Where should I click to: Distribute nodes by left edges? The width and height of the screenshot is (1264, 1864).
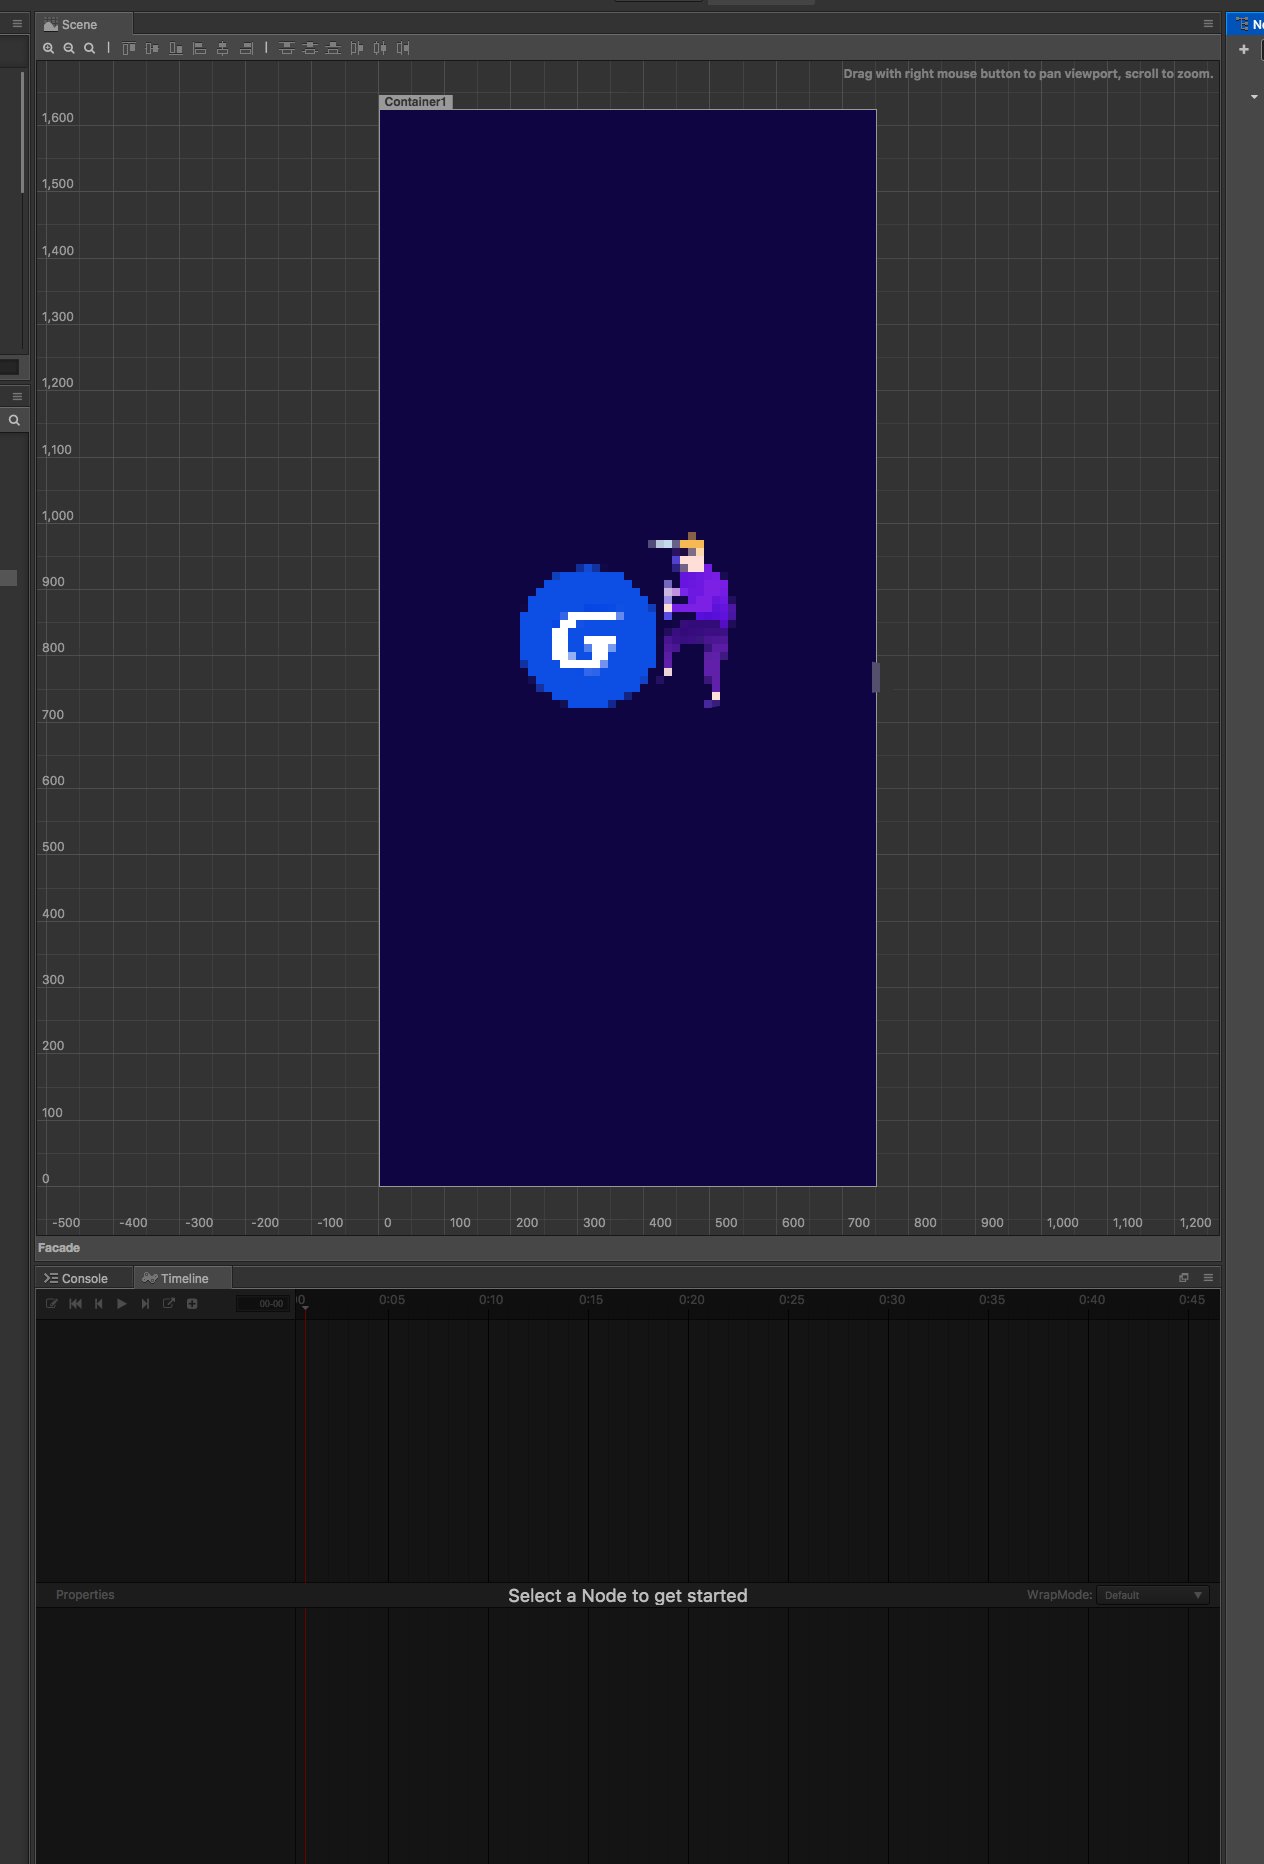357,48
